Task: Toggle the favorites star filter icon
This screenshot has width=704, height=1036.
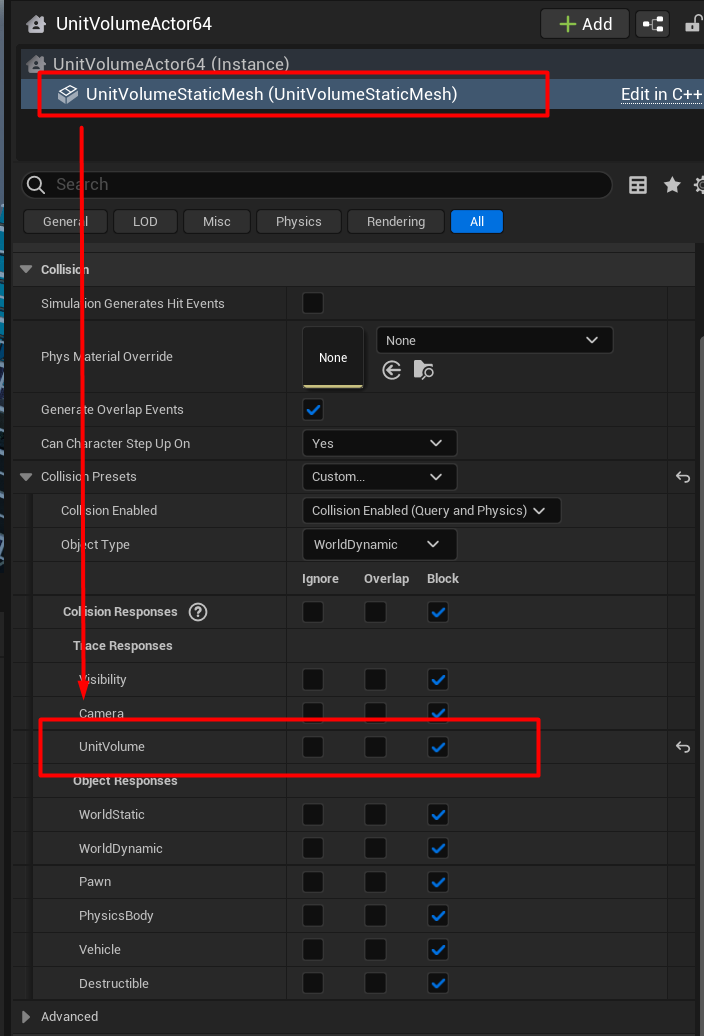Action: [x=672, y=185]
